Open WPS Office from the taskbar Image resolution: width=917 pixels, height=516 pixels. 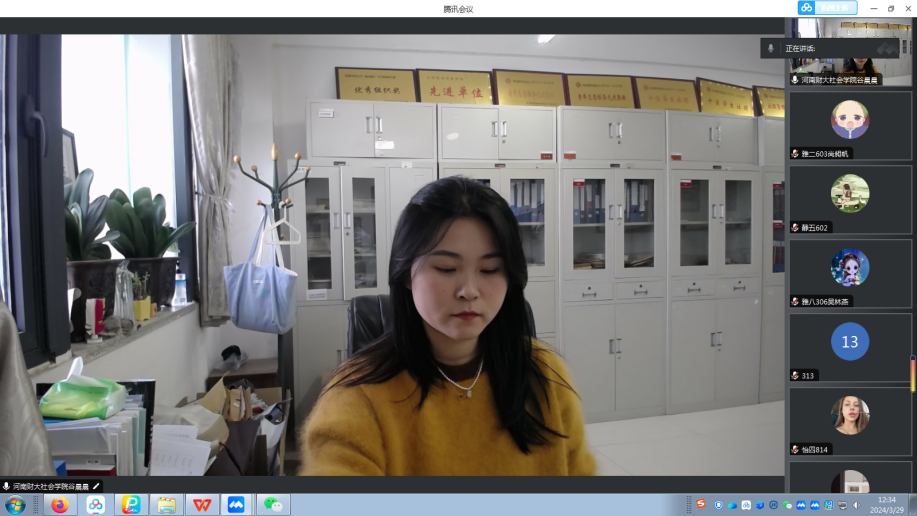click(202, 504)
